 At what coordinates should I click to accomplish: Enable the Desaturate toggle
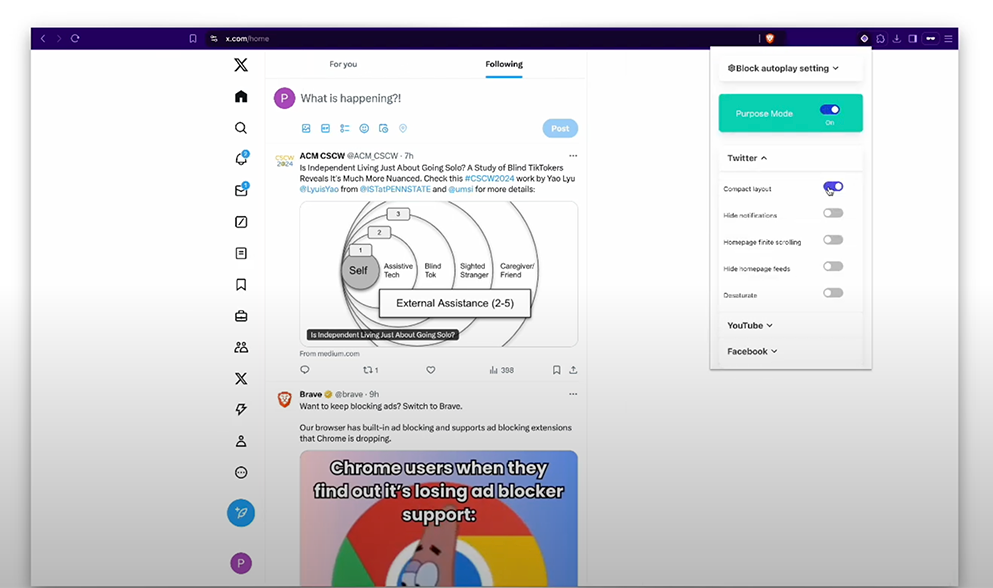[x=833, y=293]
